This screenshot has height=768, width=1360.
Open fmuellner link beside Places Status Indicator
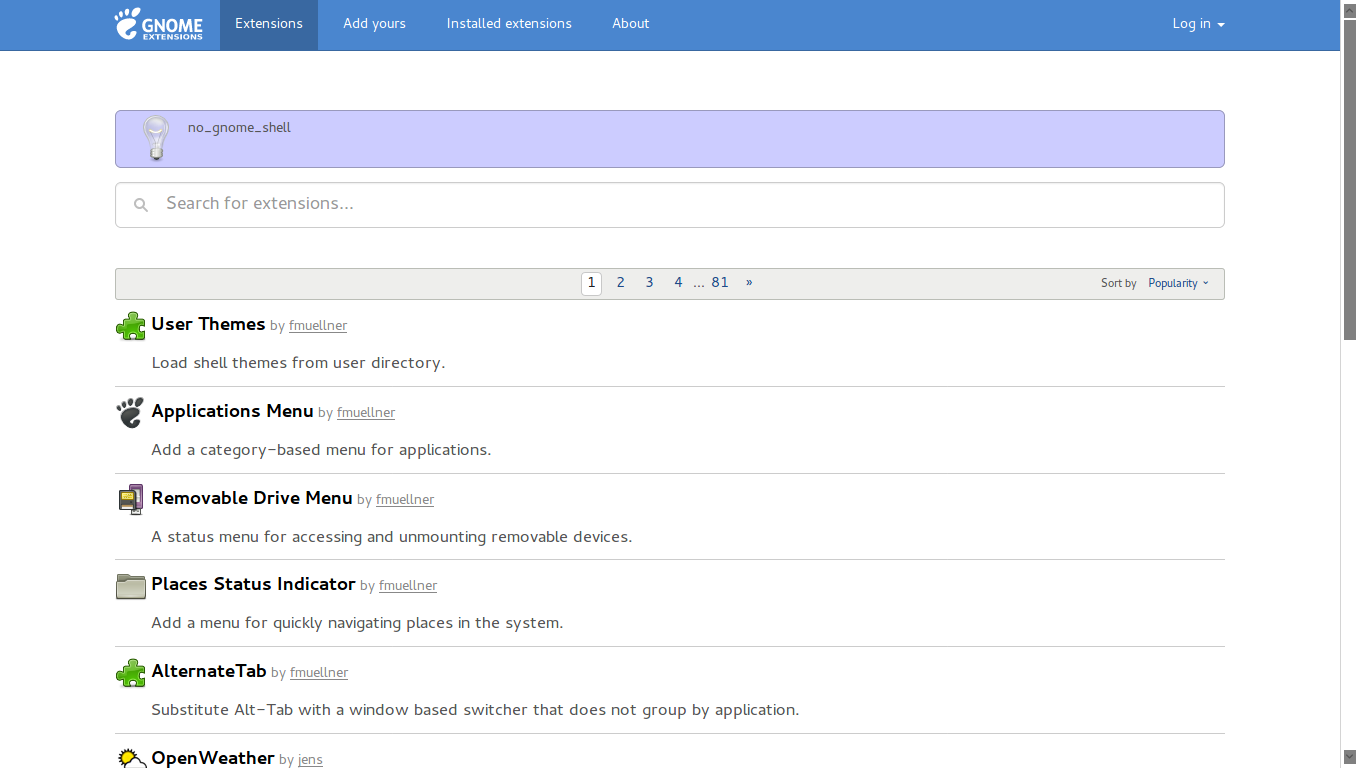click(x=408, y=586)
